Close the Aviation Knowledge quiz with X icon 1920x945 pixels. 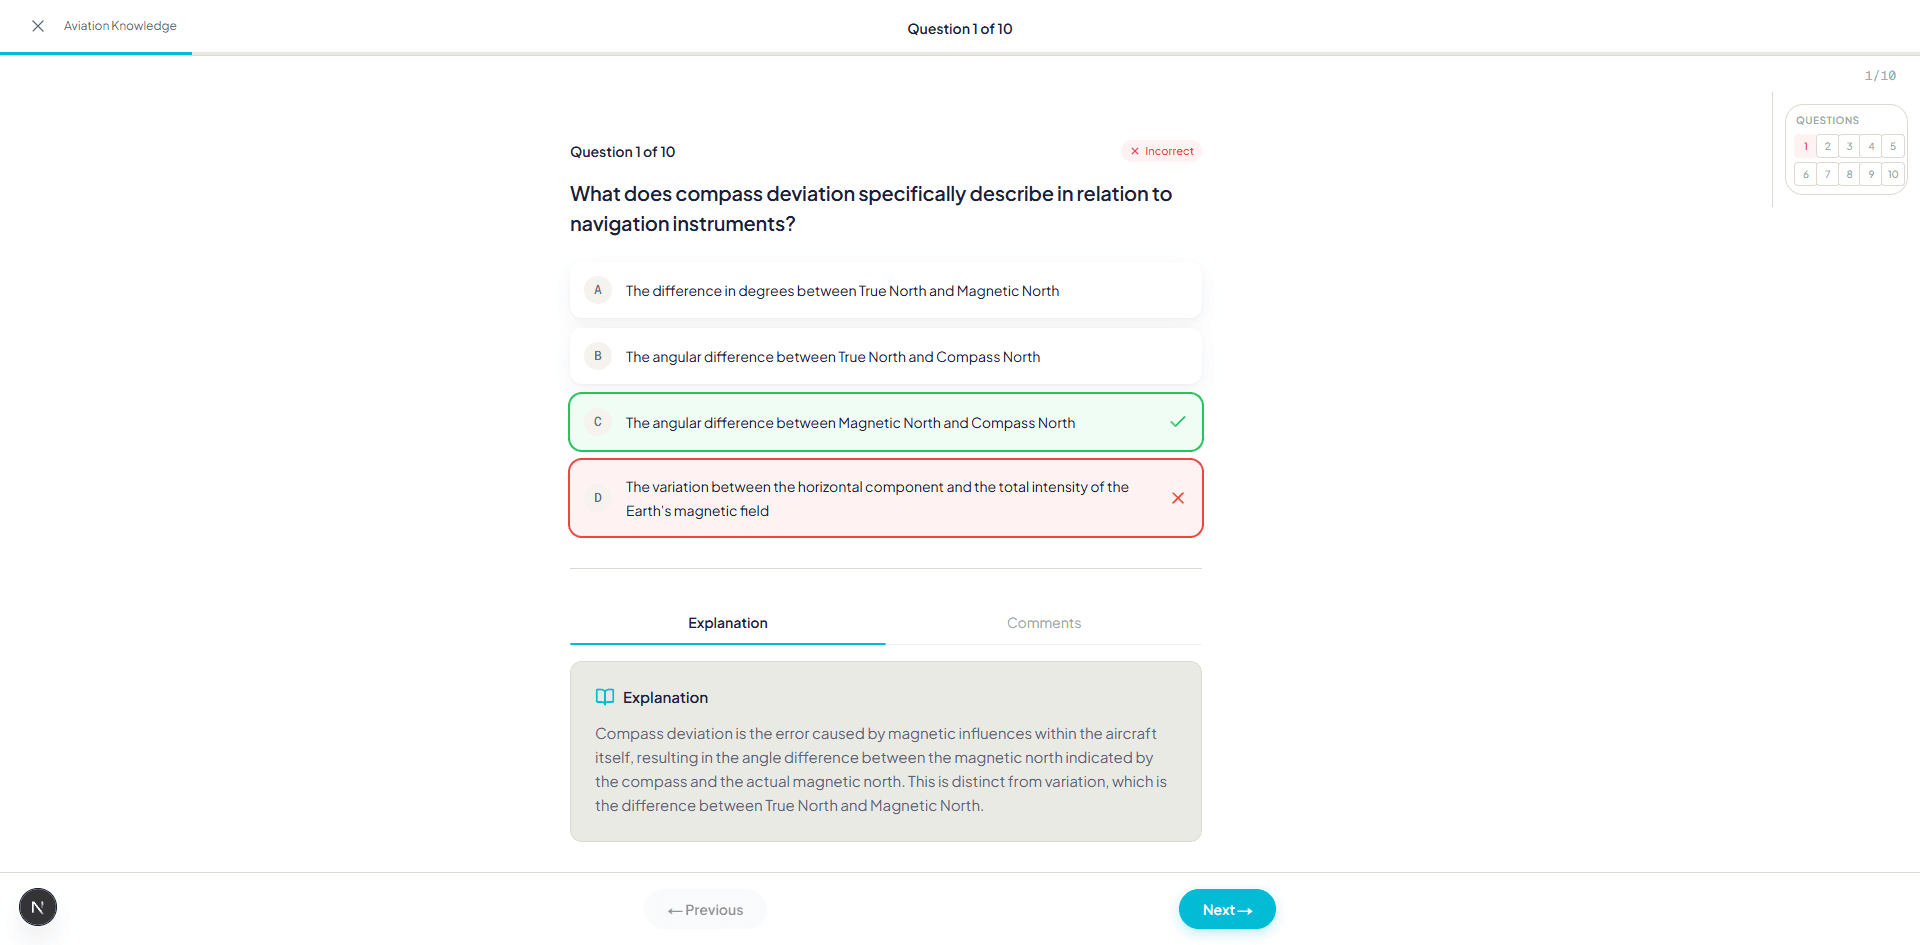point(38,26)
